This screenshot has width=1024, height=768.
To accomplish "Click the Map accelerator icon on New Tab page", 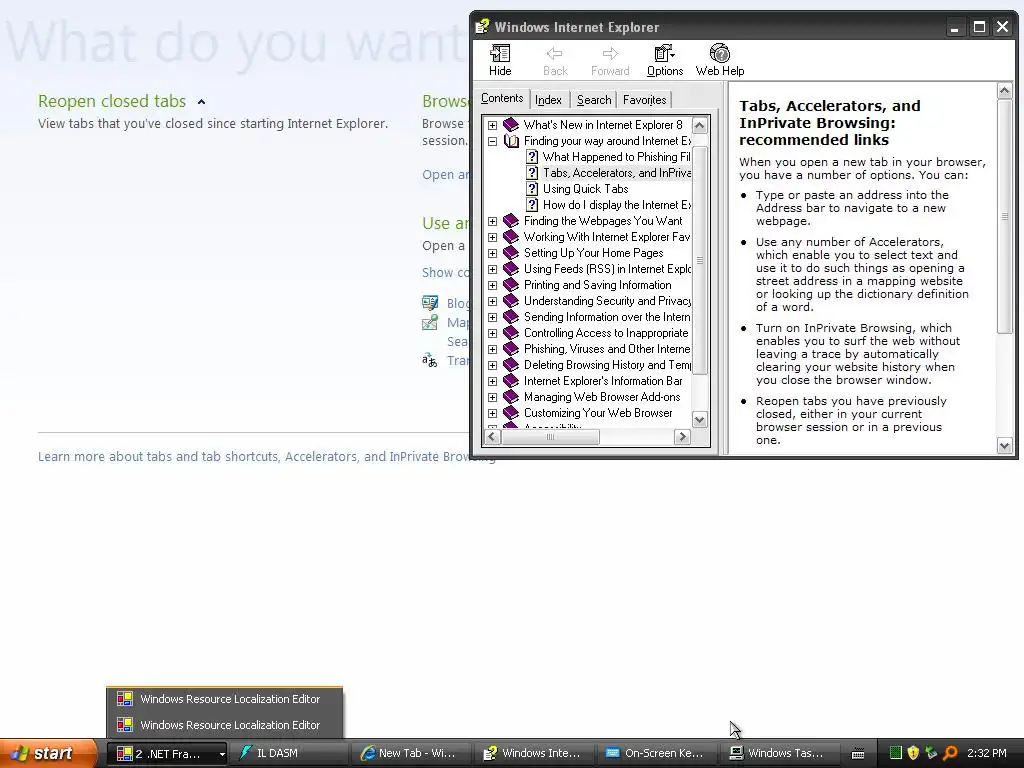I will tap(430, 323).
